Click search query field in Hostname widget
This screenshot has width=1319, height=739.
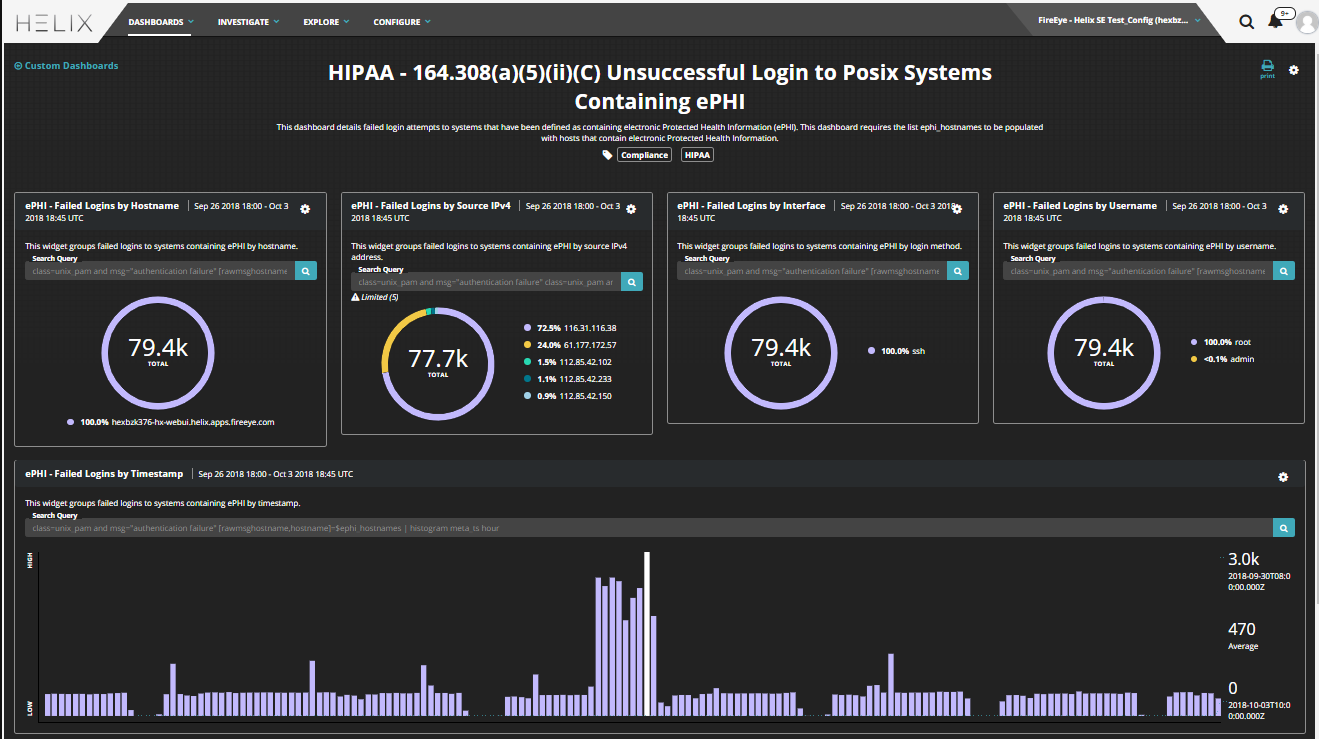[160, 270]
